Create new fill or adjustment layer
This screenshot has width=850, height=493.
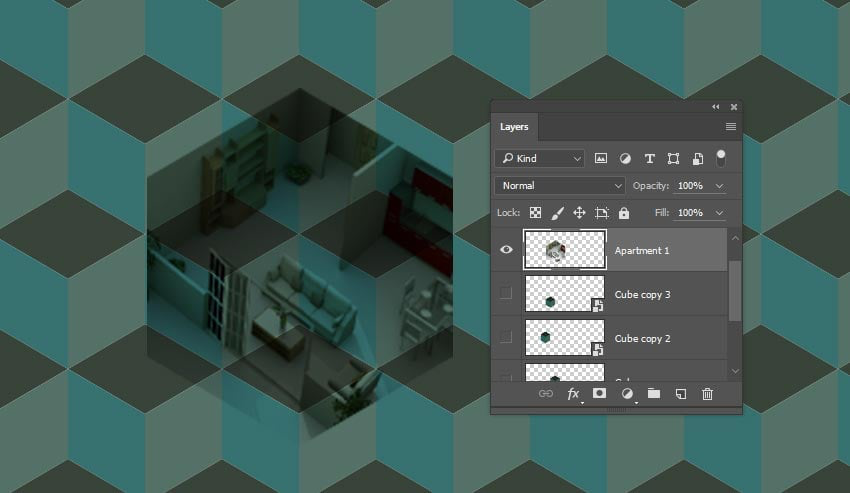click(x=627, y=394)
